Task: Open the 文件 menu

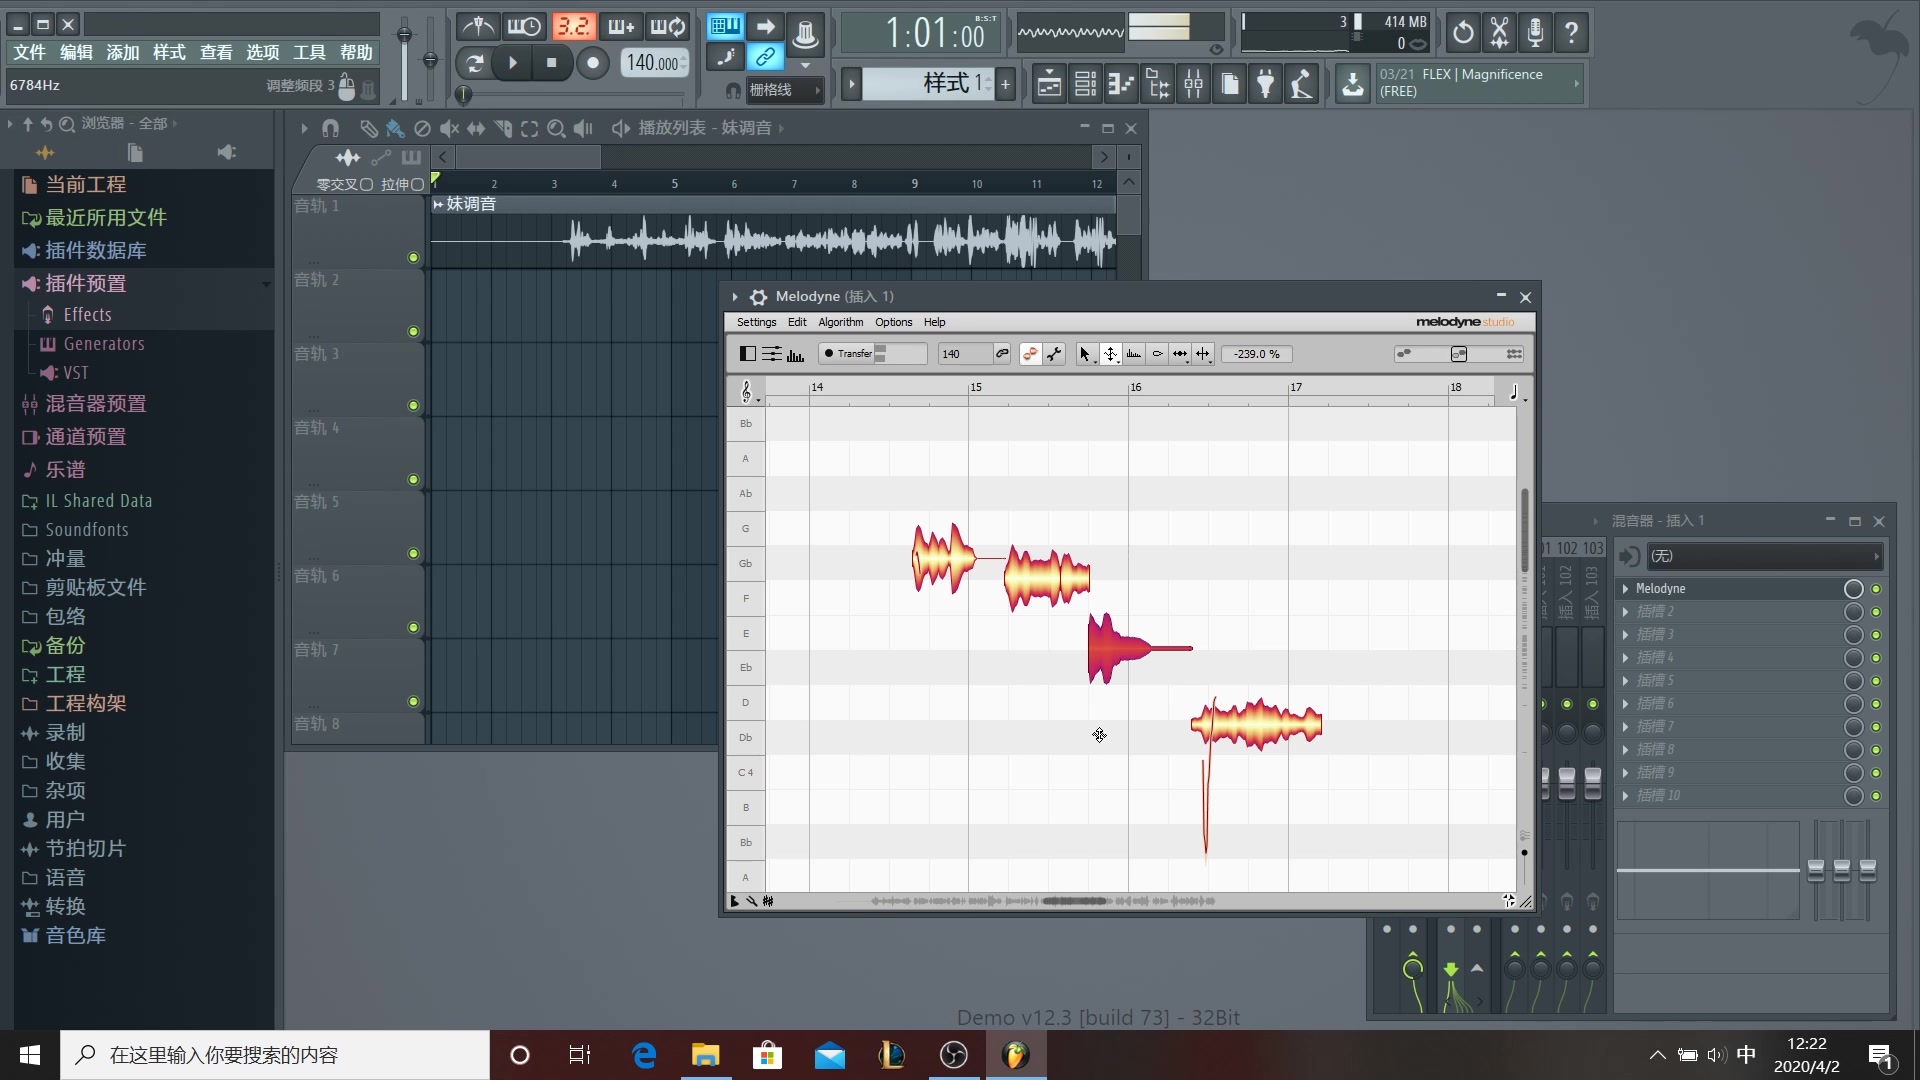Action: pyautogui.click(x=29, y=52)
